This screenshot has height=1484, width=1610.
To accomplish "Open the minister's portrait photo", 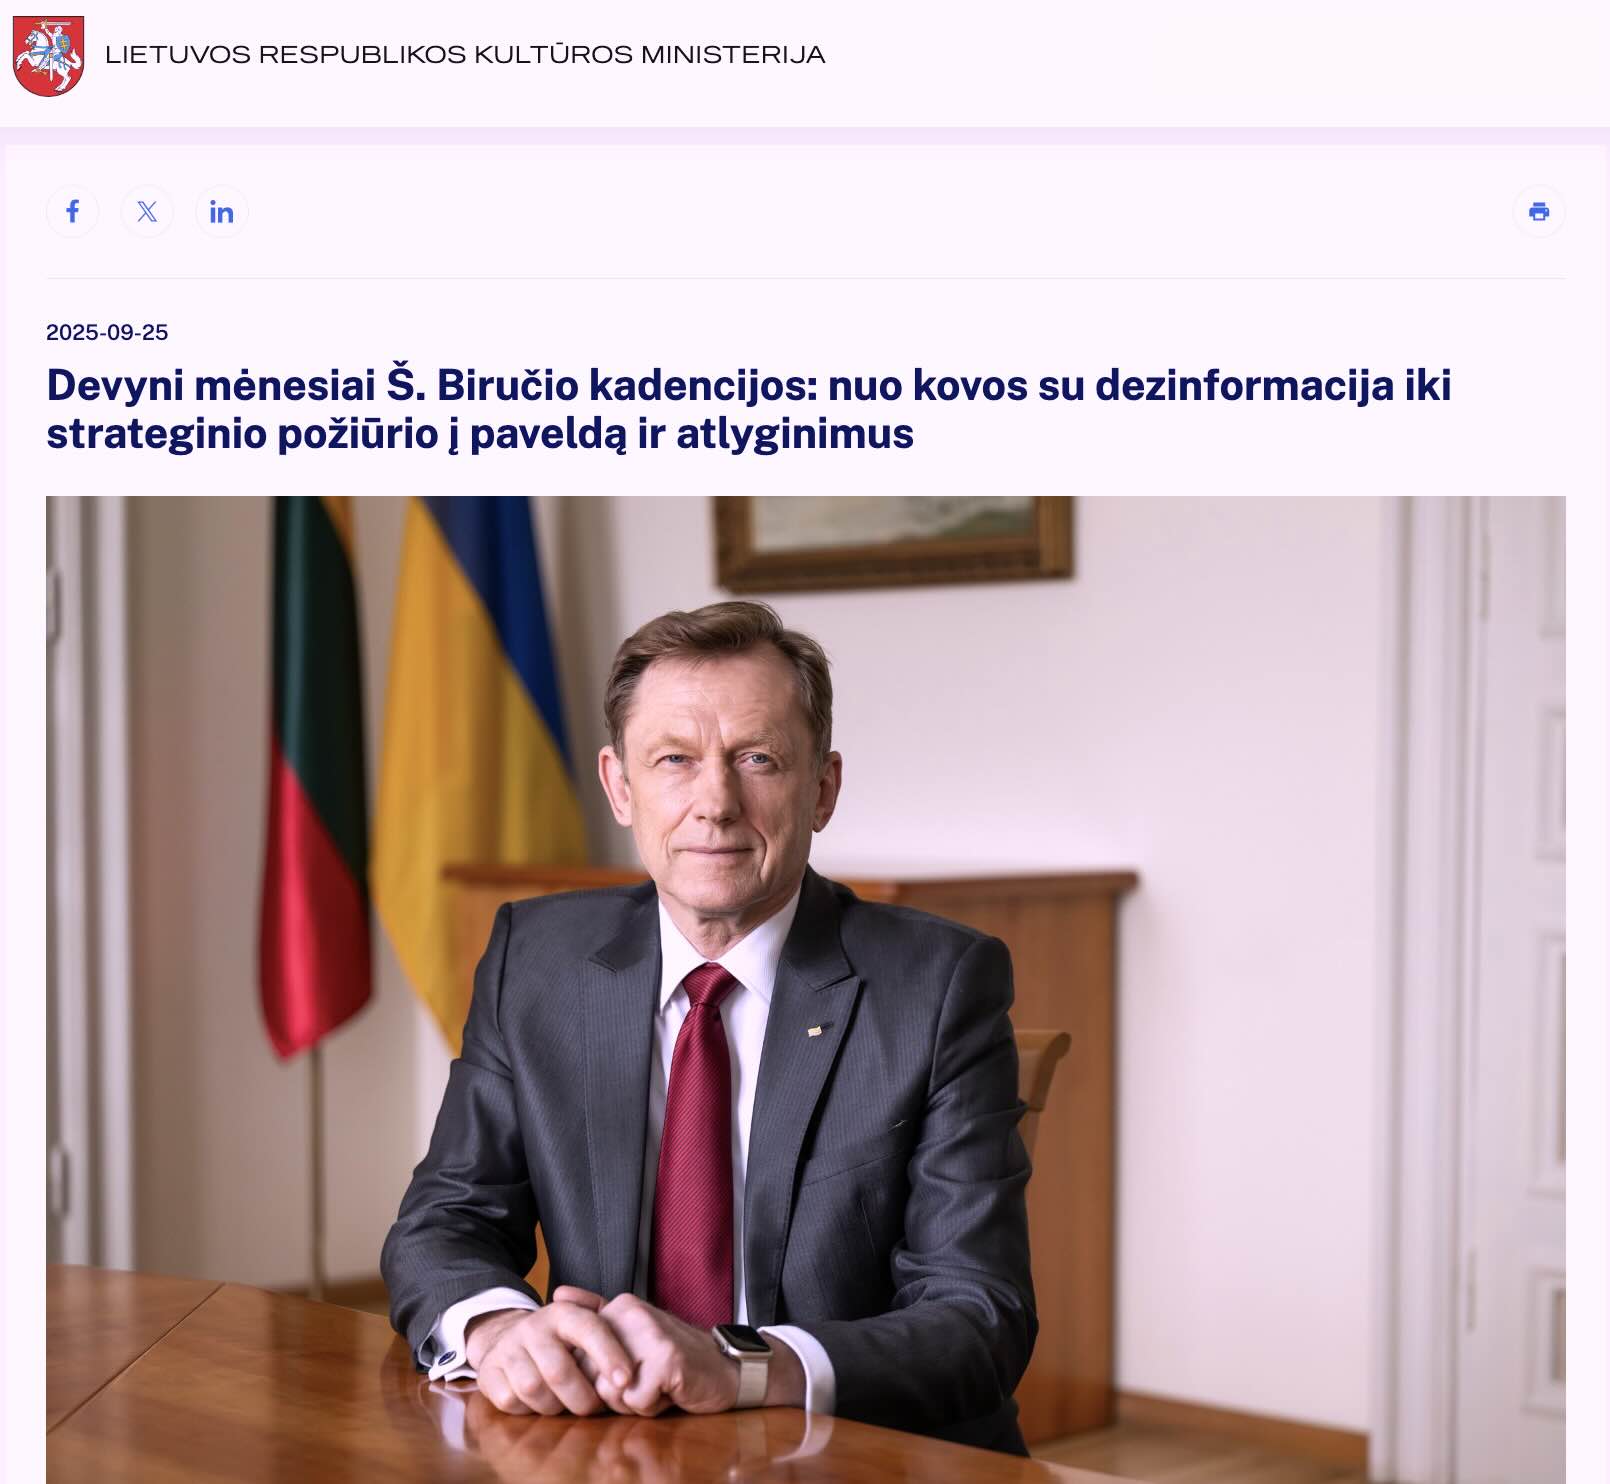I will tap(805, 990).
